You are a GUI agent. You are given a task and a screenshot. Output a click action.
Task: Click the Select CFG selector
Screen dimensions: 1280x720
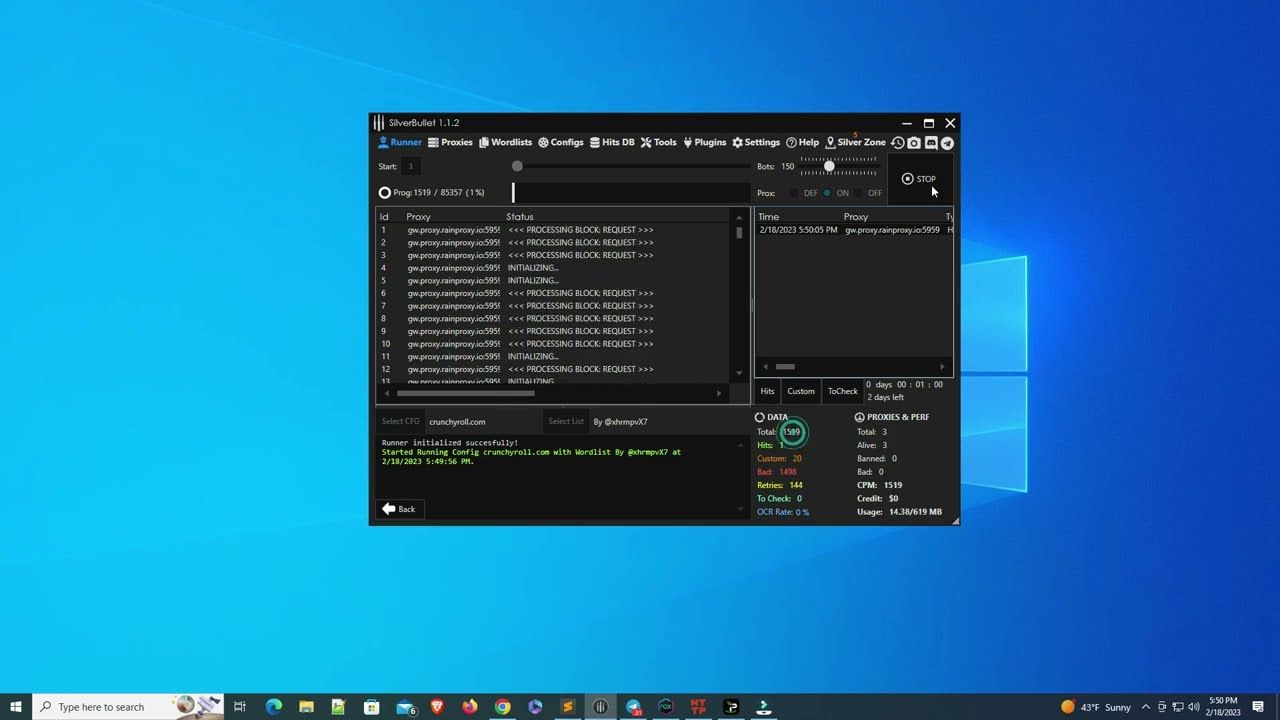pyautogui.click(x=400, y=422)
